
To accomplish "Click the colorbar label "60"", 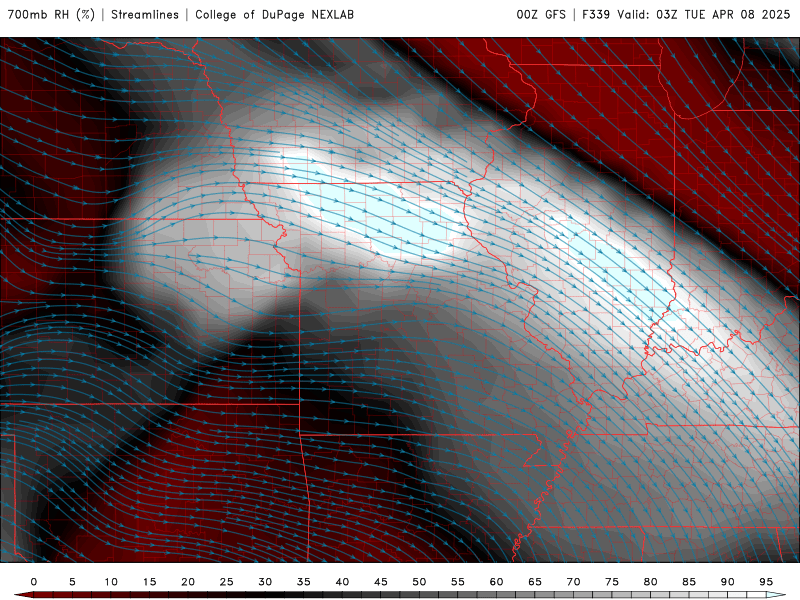I will coord(496,582).
